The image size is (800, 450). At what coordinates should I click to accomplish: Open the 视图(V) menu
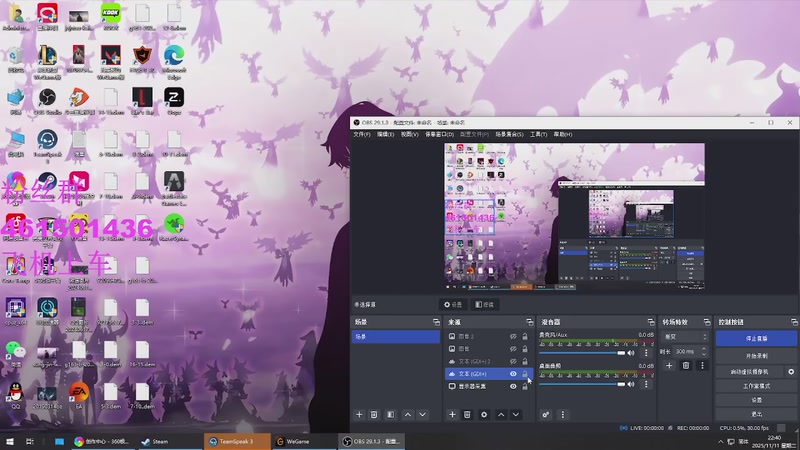[x=409, y=135]
